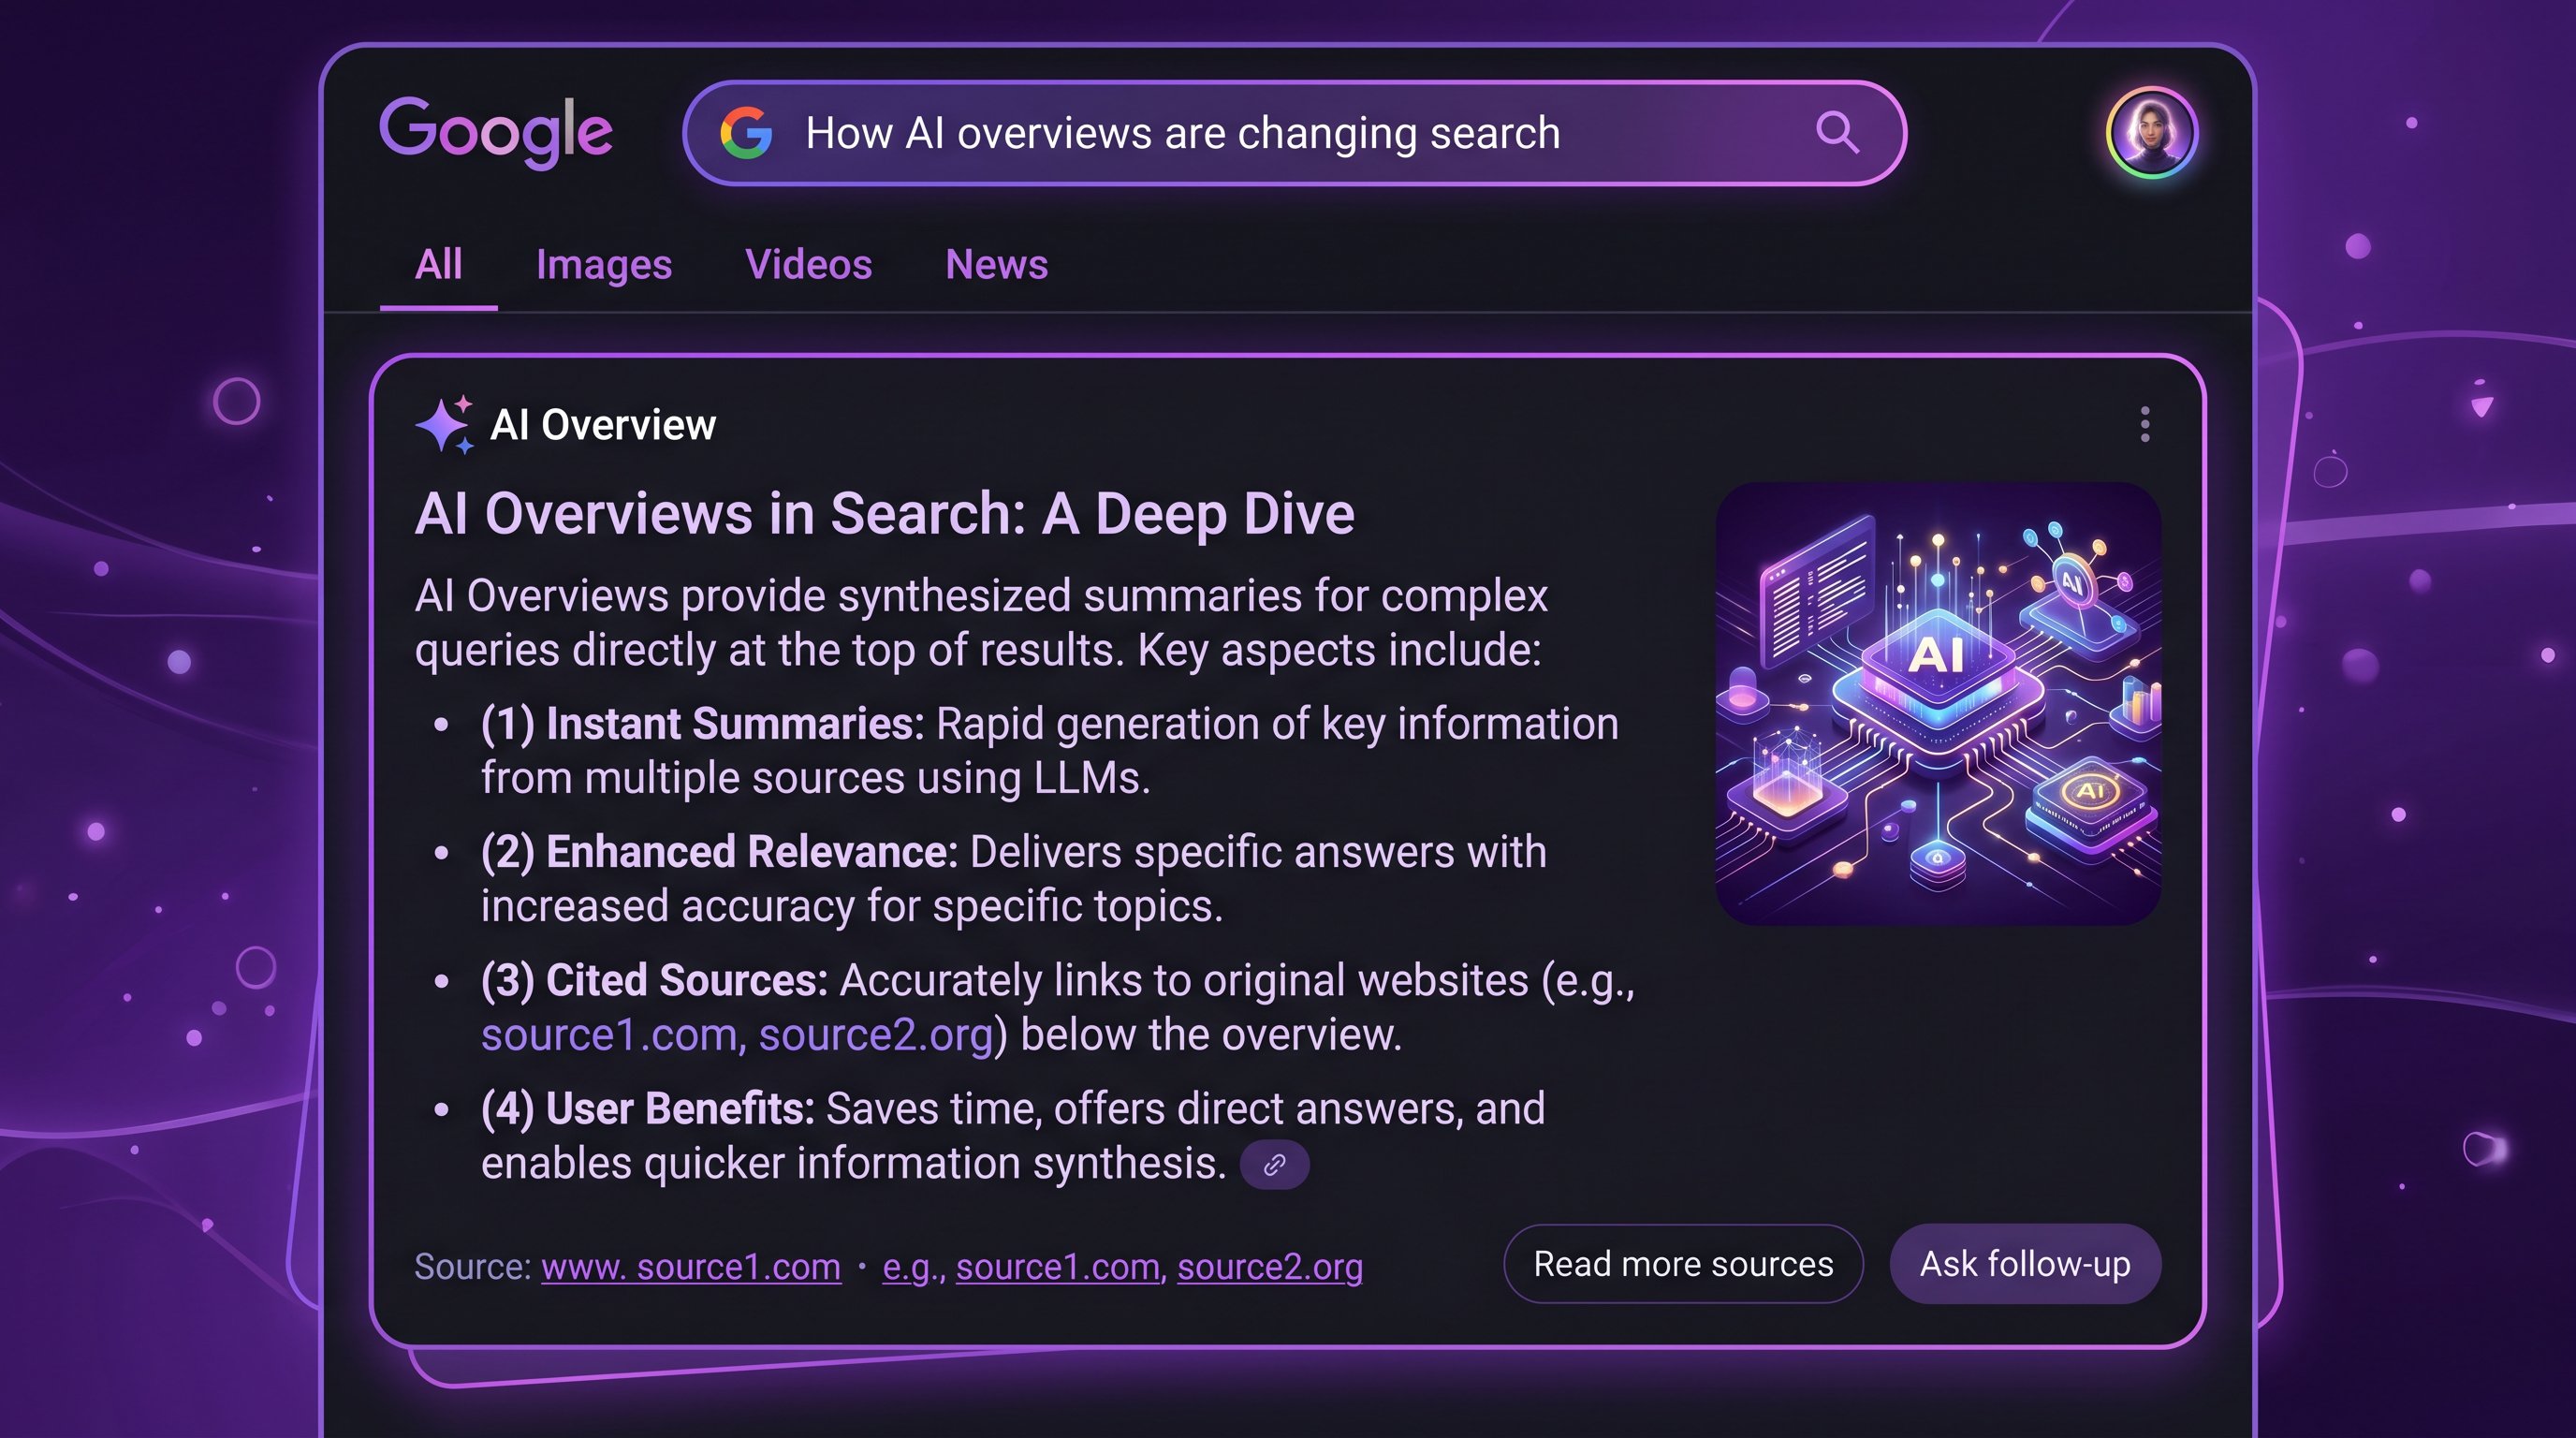Click the Ask follow-up button
This screenshot has height=1438, width=2576.
pyautogui.click(x=2025, y=1264)
